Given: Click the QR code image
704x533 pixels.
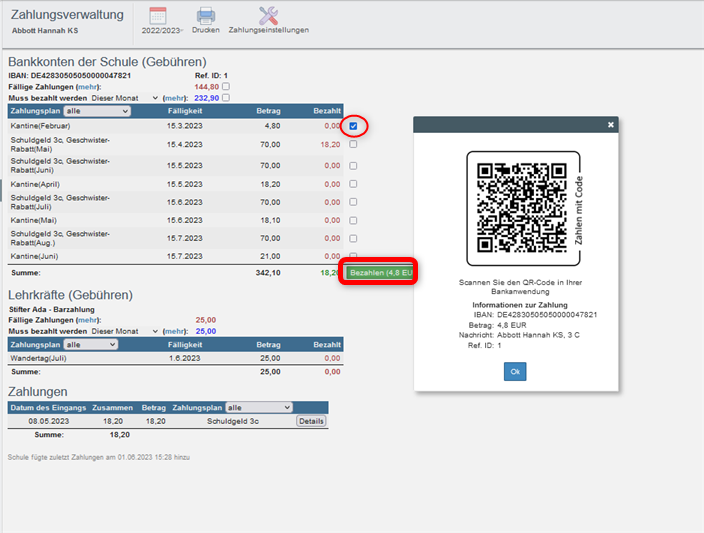Looking at the screenshot, I should [x=521, y=208].
